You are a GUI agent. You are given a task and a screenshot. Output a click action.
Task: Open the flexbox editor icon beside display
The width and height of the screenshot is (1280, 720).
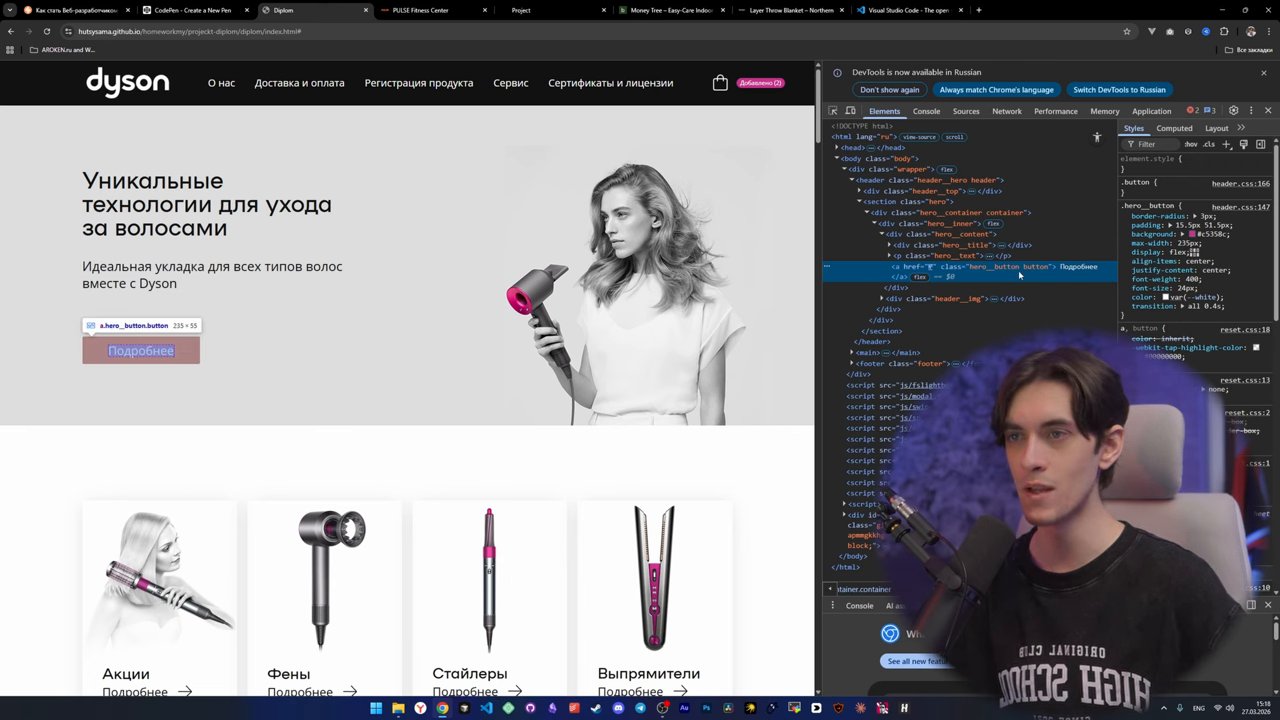(1194, 253)
